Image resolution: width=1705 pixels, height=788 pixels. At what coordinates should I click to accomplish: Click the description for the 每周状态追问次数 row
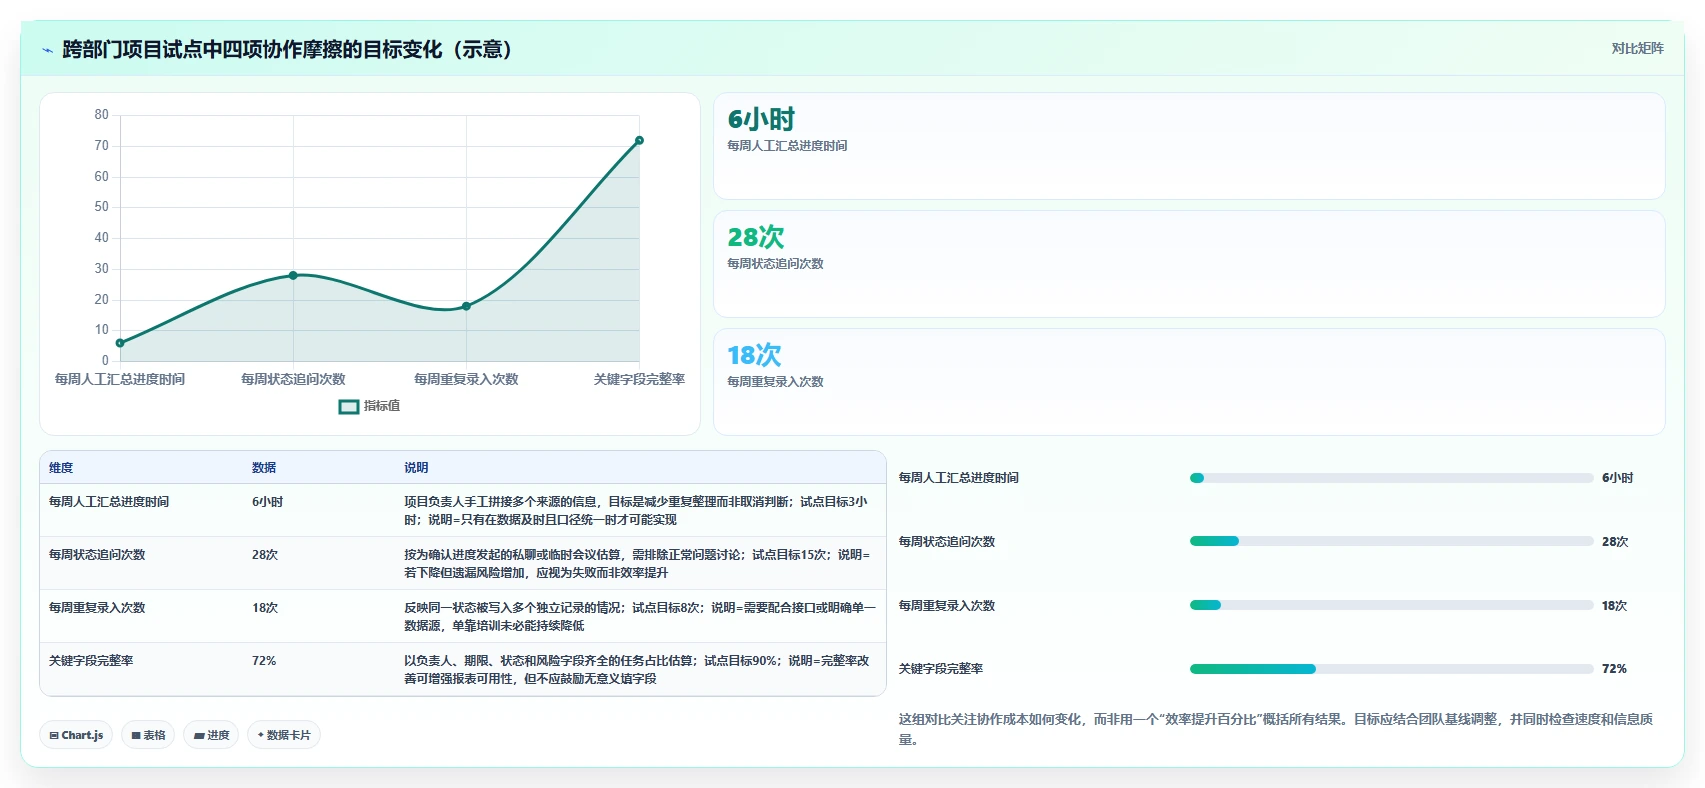(x=637, y=564)
